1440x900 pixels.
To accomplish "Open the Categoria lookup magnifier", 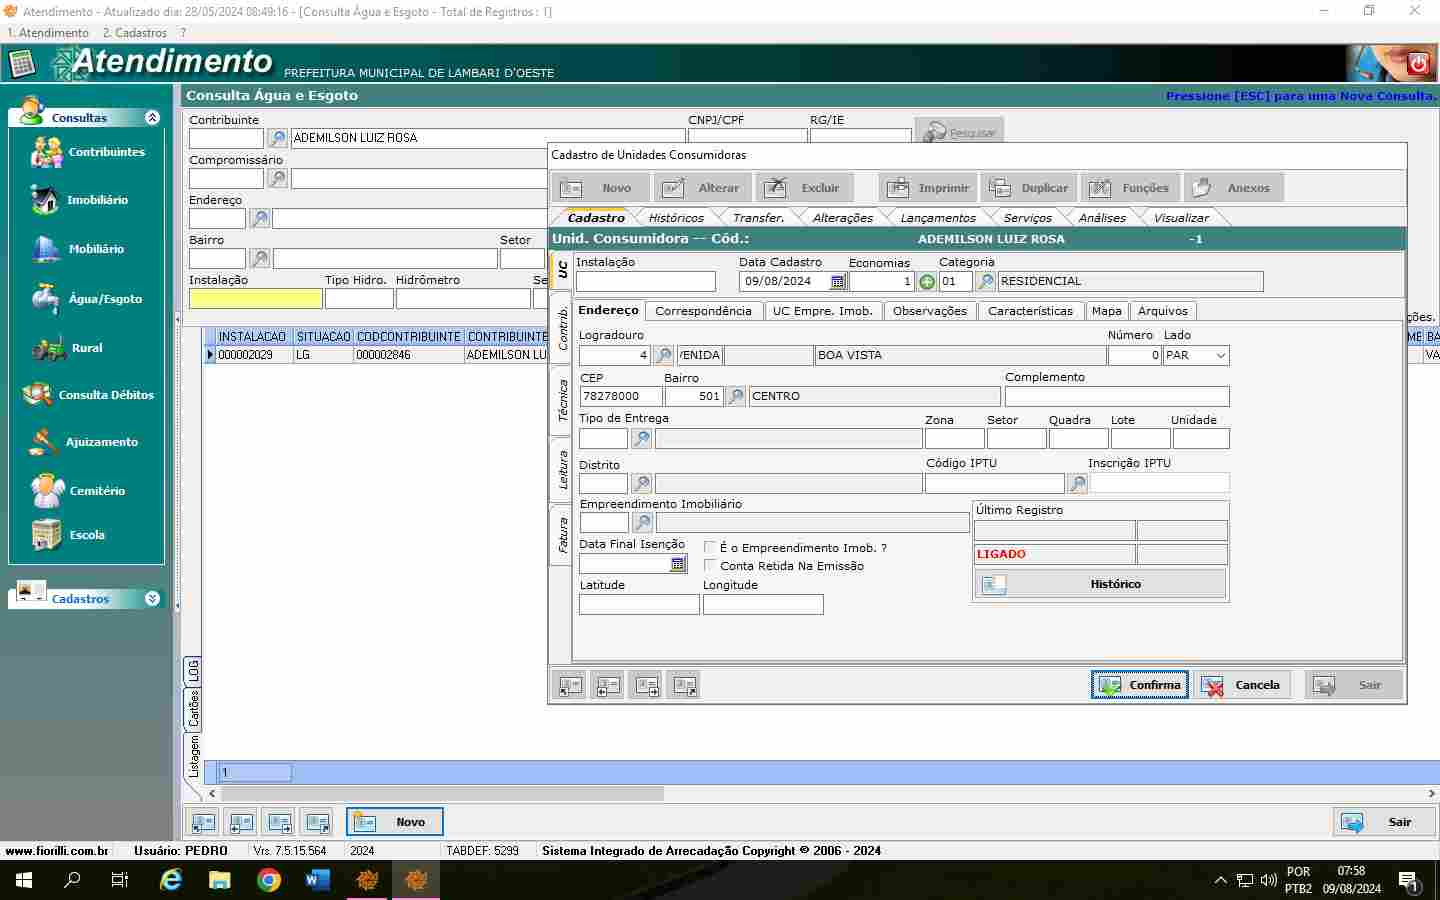I will (x=985, y=282).
